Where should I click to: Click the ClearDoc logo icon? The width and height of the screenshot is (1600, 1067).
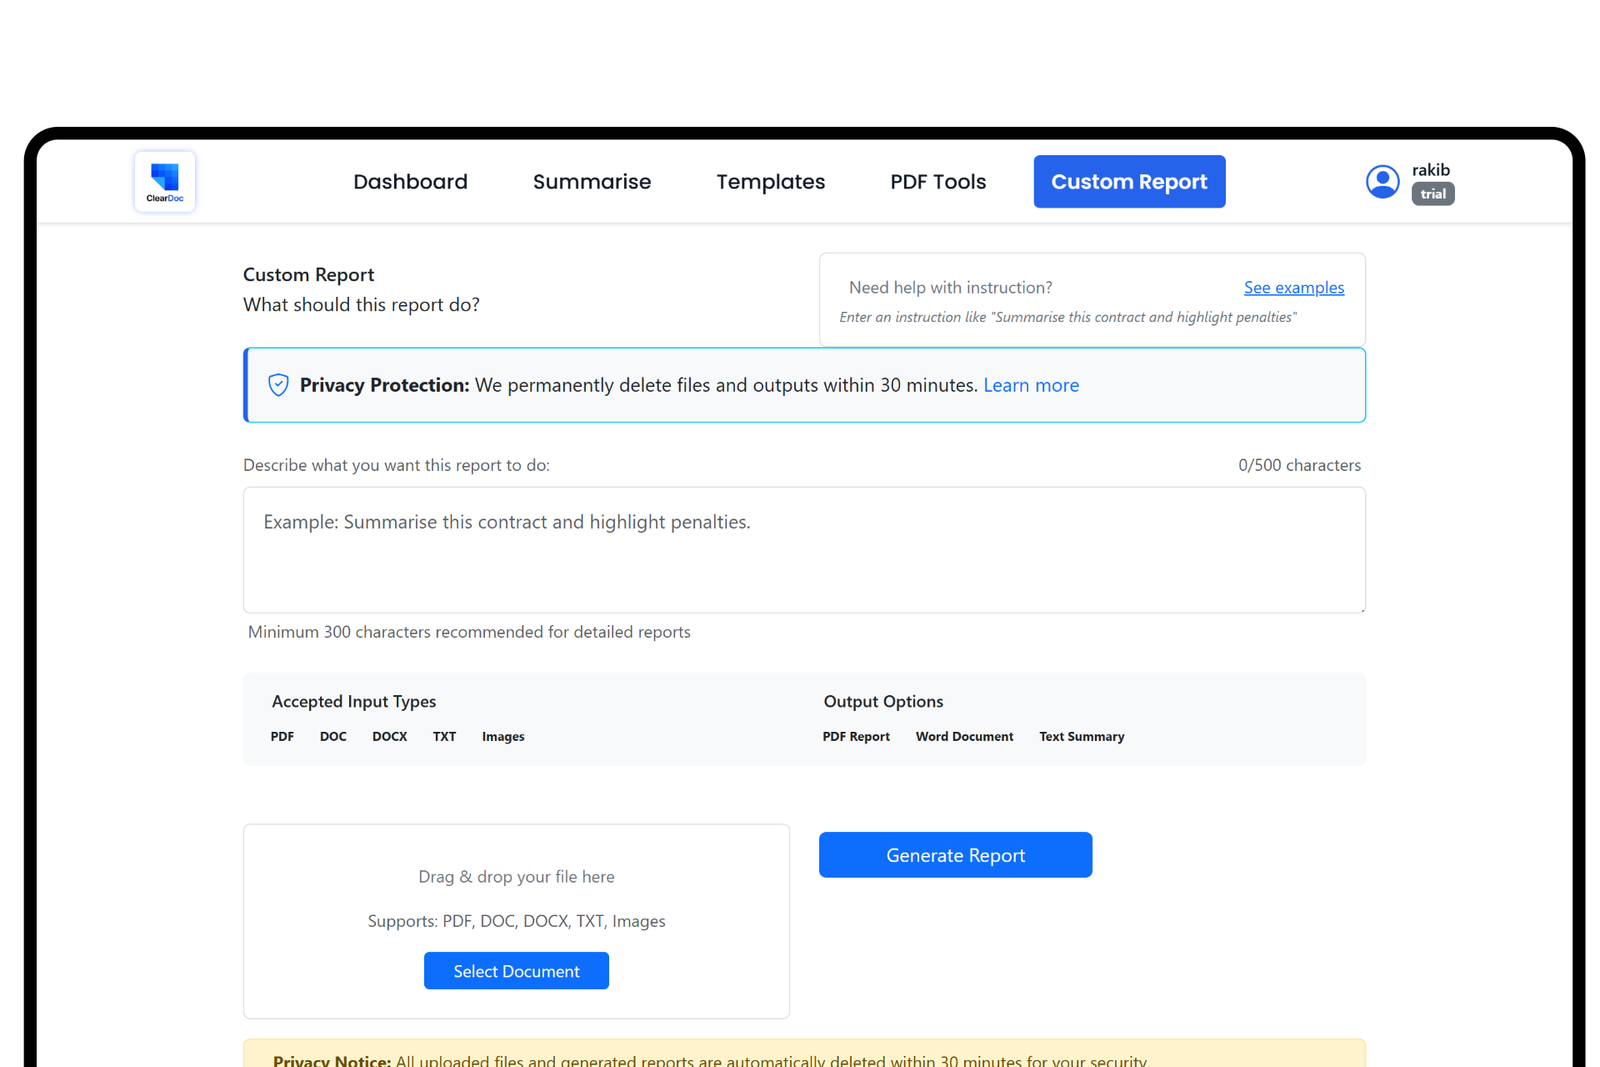pyautogui.click(x=165, y=182)
